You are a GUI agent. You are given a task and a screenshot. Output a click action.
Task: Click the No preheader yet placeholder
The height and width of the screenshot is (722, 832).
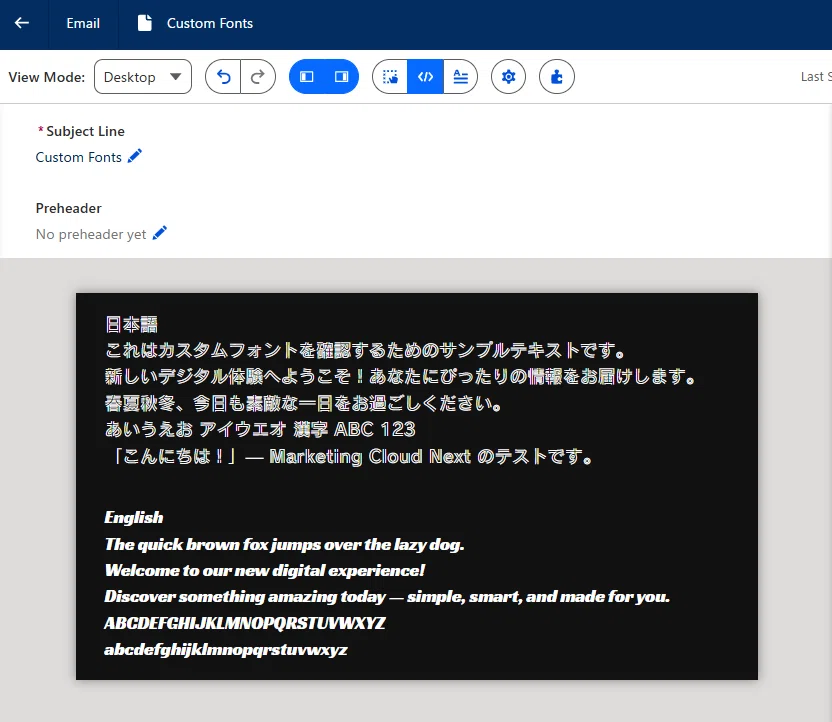[x=91, y=234]
